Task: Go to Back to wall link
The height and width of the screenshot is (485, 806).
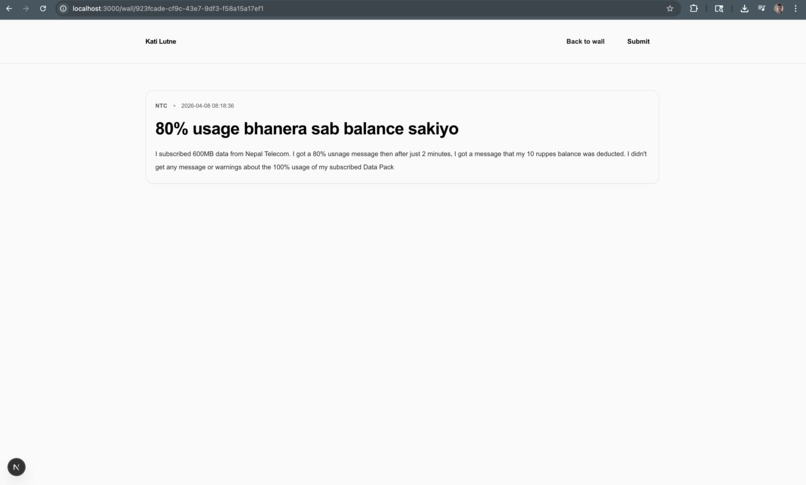Action: [585, 42]
